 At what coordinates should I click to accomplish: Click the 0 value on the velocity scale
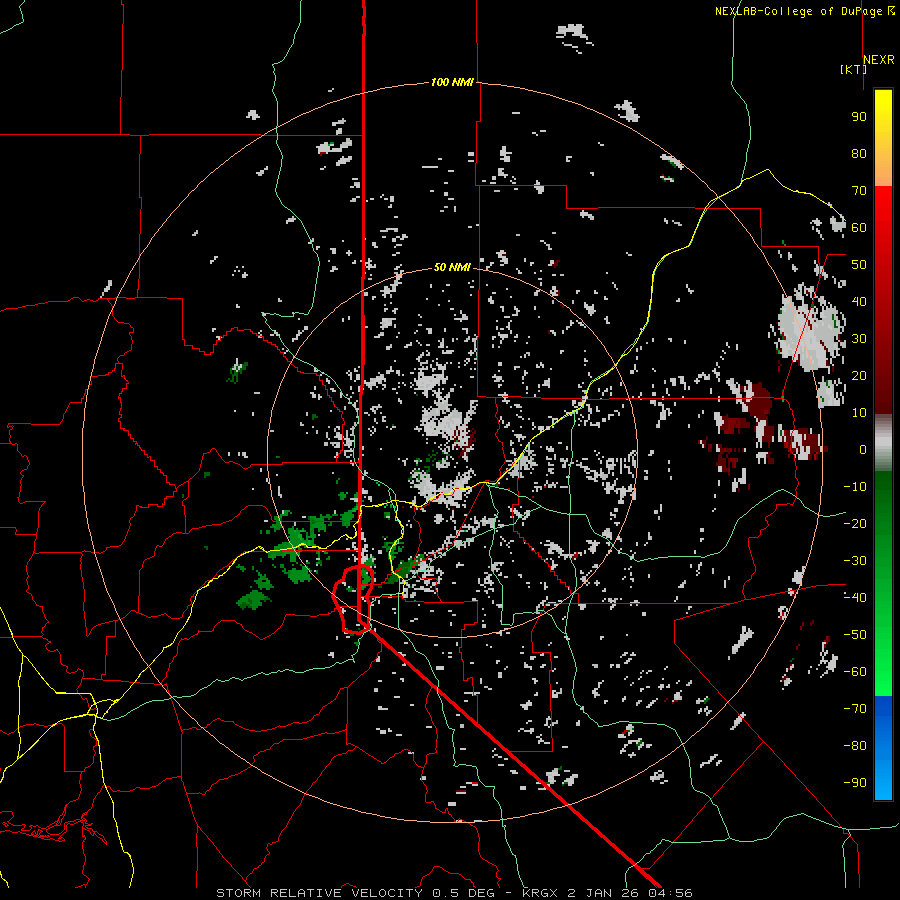click(x=863, y=450)
